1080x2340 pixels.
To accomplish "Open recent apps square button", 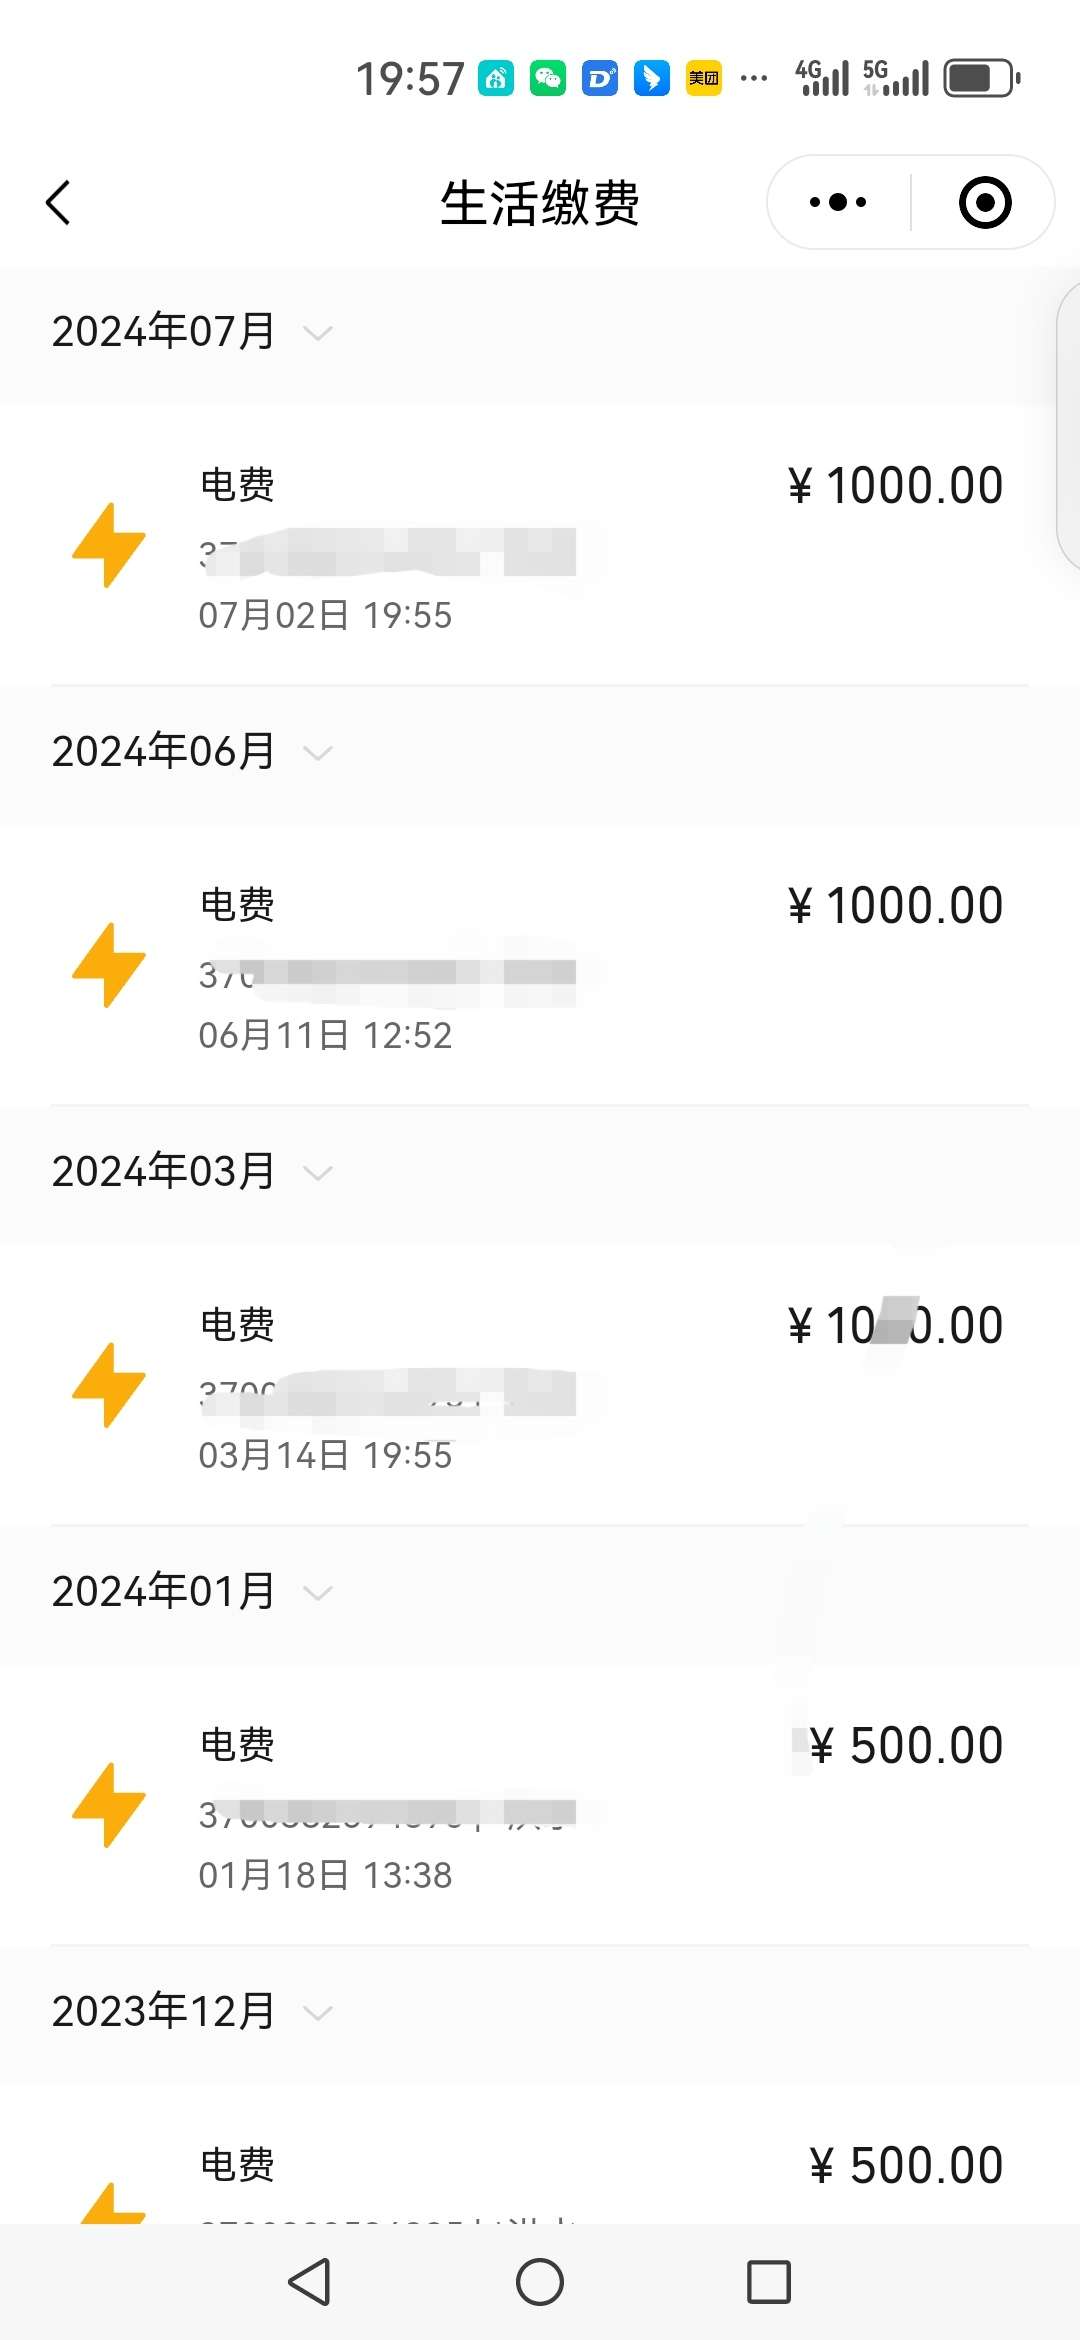I will pyautogui.click(x=769, y=2282).
